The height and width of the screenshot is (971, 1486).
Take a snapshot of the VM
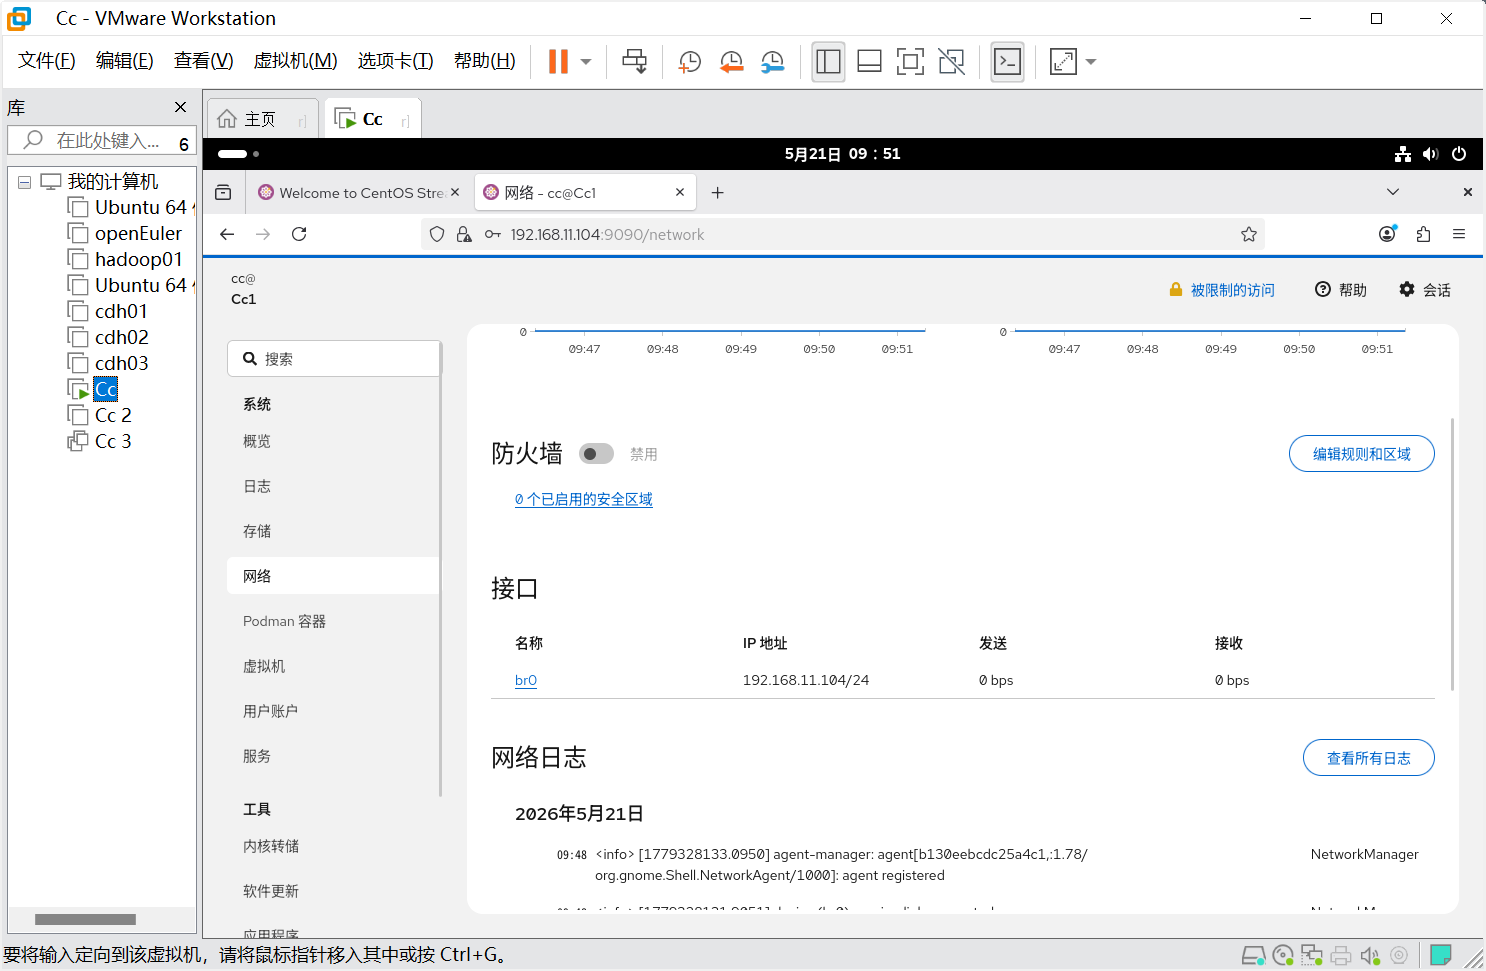coord(690,62)
